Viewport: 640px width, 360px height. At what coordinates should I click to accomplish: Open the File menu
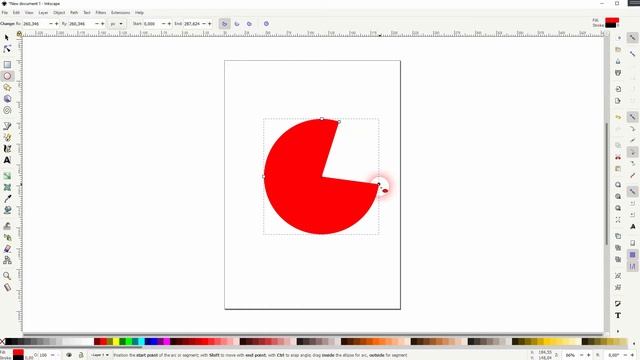[x=4, y=13]
